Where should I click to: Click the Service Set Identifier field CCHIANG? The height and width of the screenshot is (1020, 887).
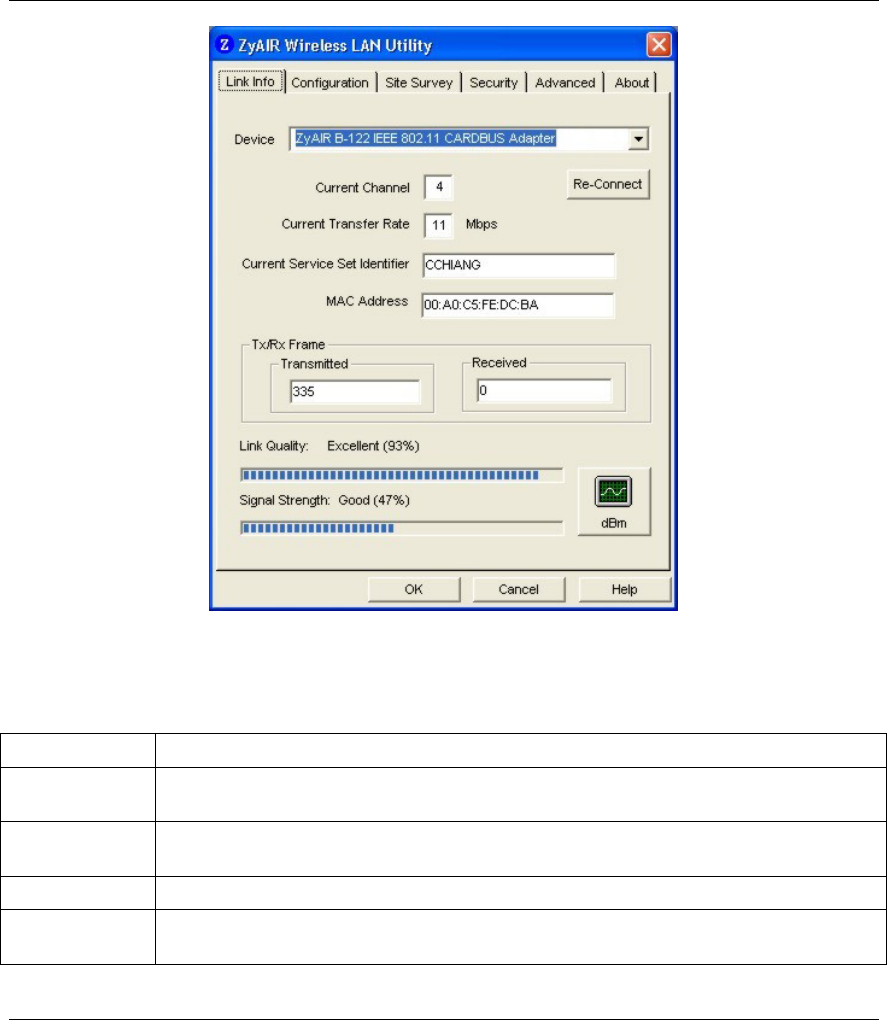point(518,265)
